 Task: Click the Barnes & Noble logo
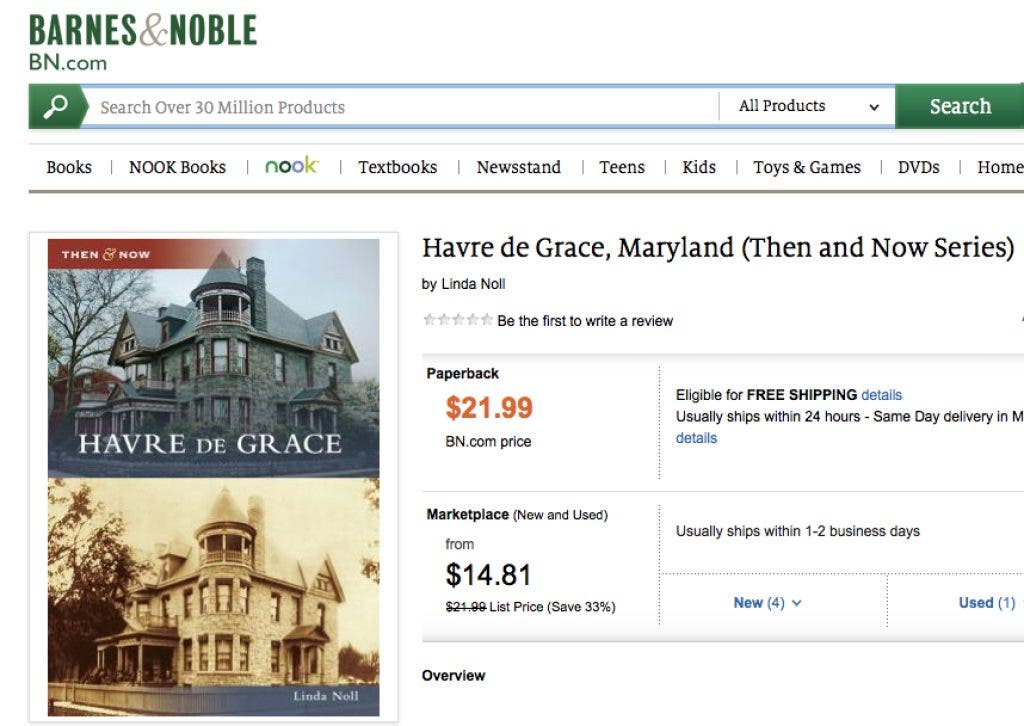point(142,41)
